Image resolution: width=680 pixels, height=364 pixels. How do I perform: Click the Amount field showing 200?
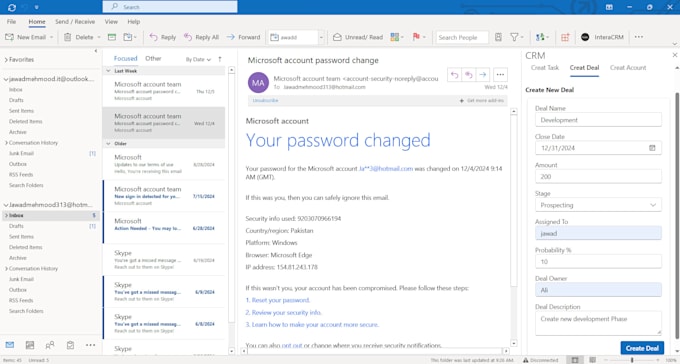598,177
